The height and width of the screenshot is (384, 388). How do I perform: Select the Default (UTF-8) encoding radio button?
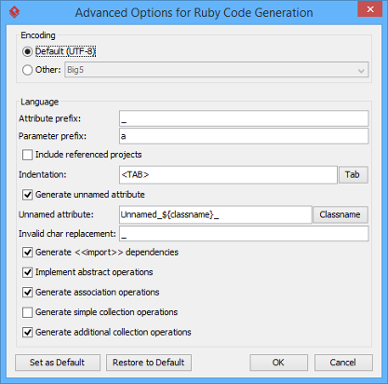[x=27, y=52]
